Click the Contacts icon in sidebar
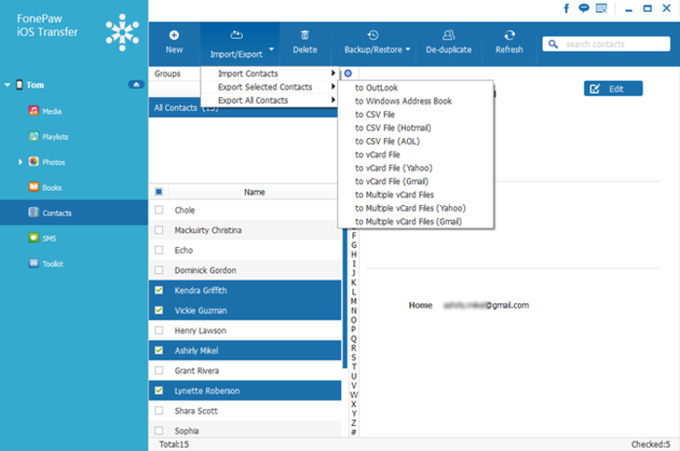 tap(34, 212)
